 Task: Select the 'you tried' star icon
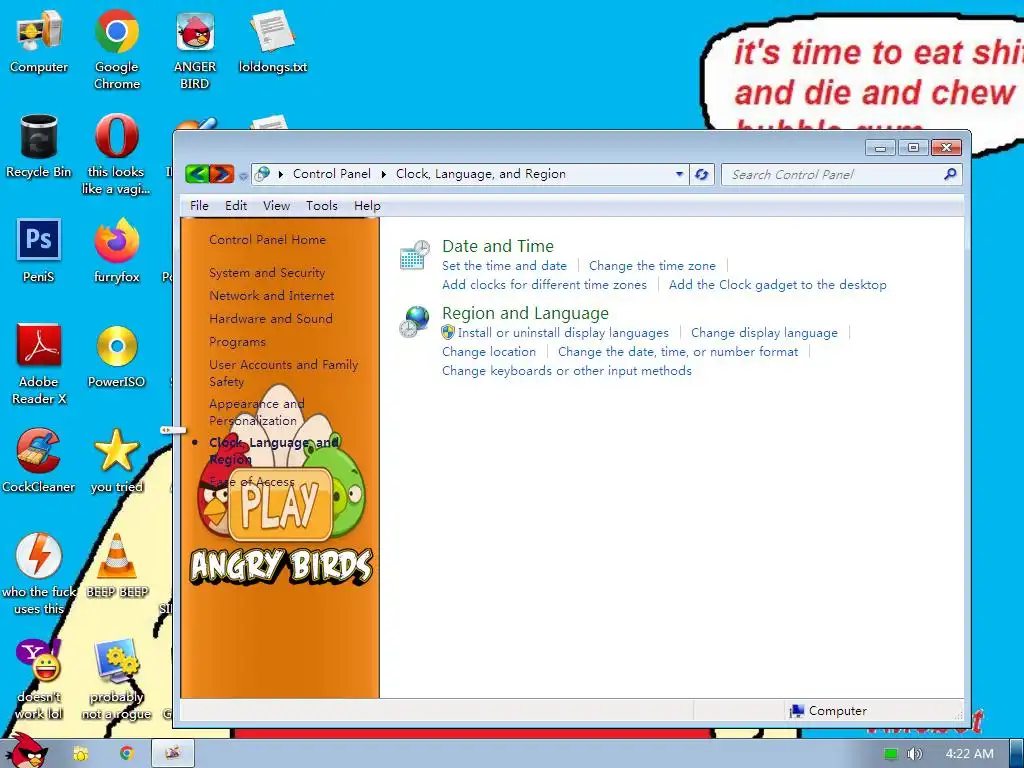116,460
